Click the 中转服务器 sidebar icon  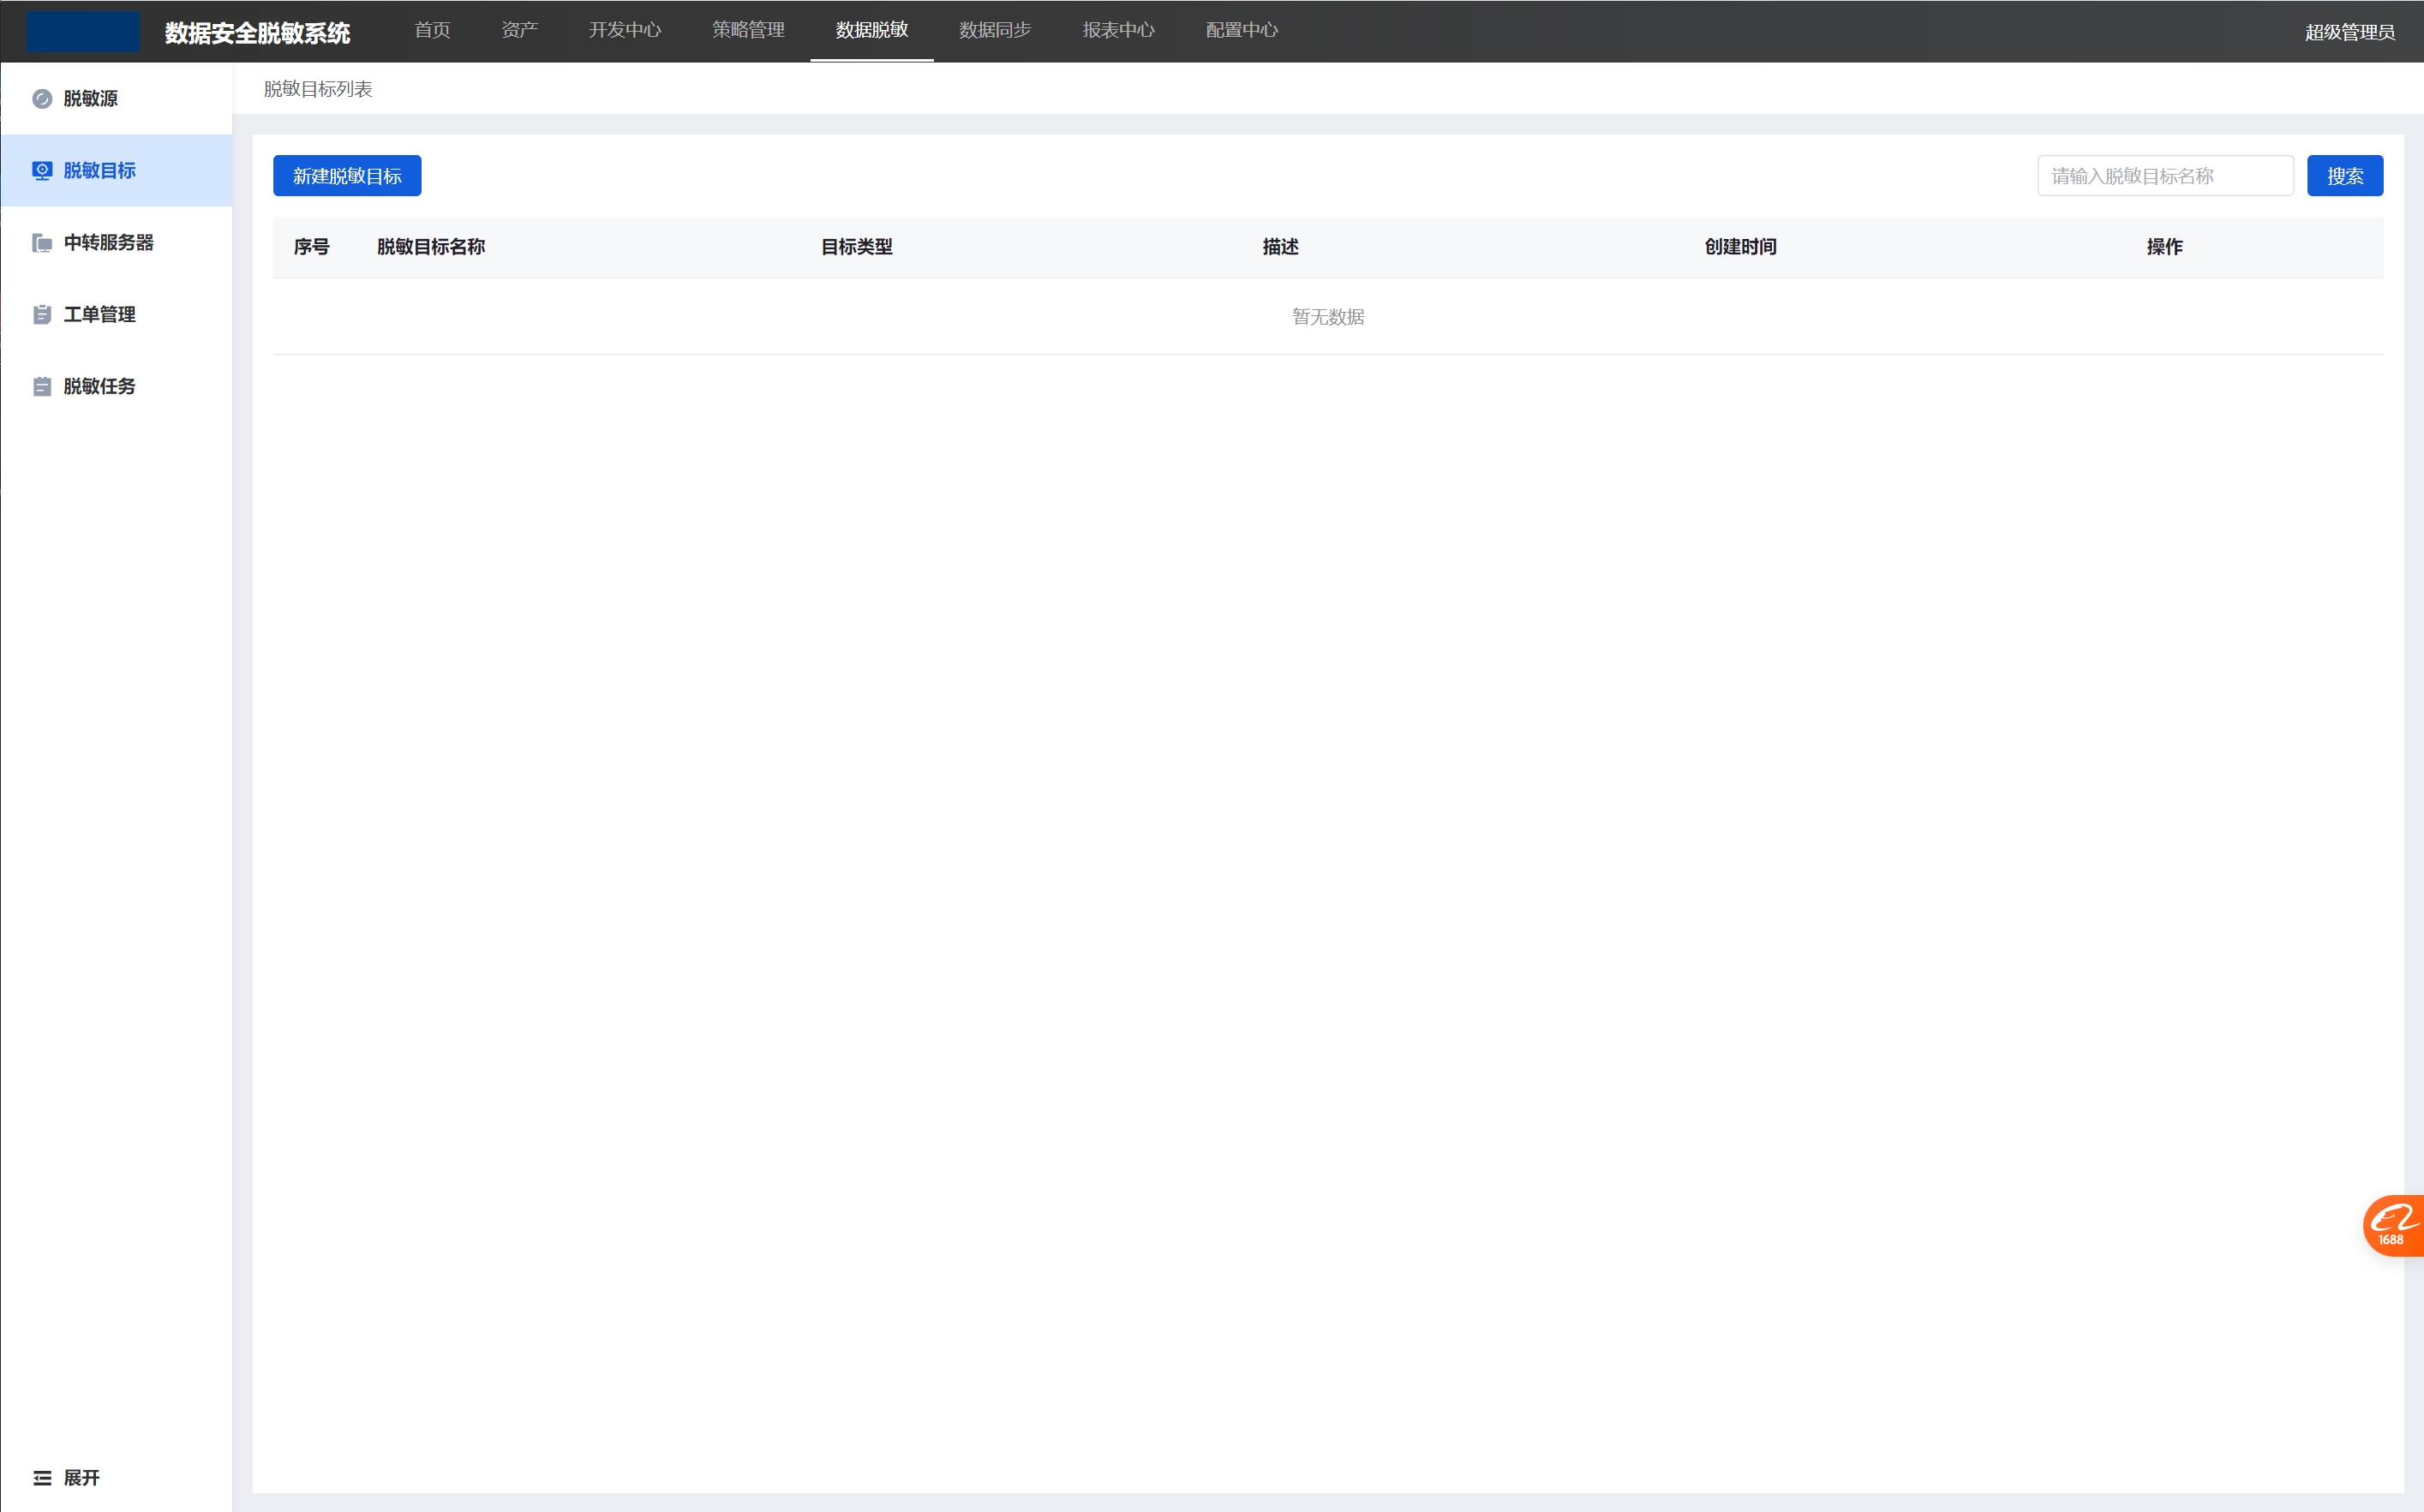(x=42, y=243)
